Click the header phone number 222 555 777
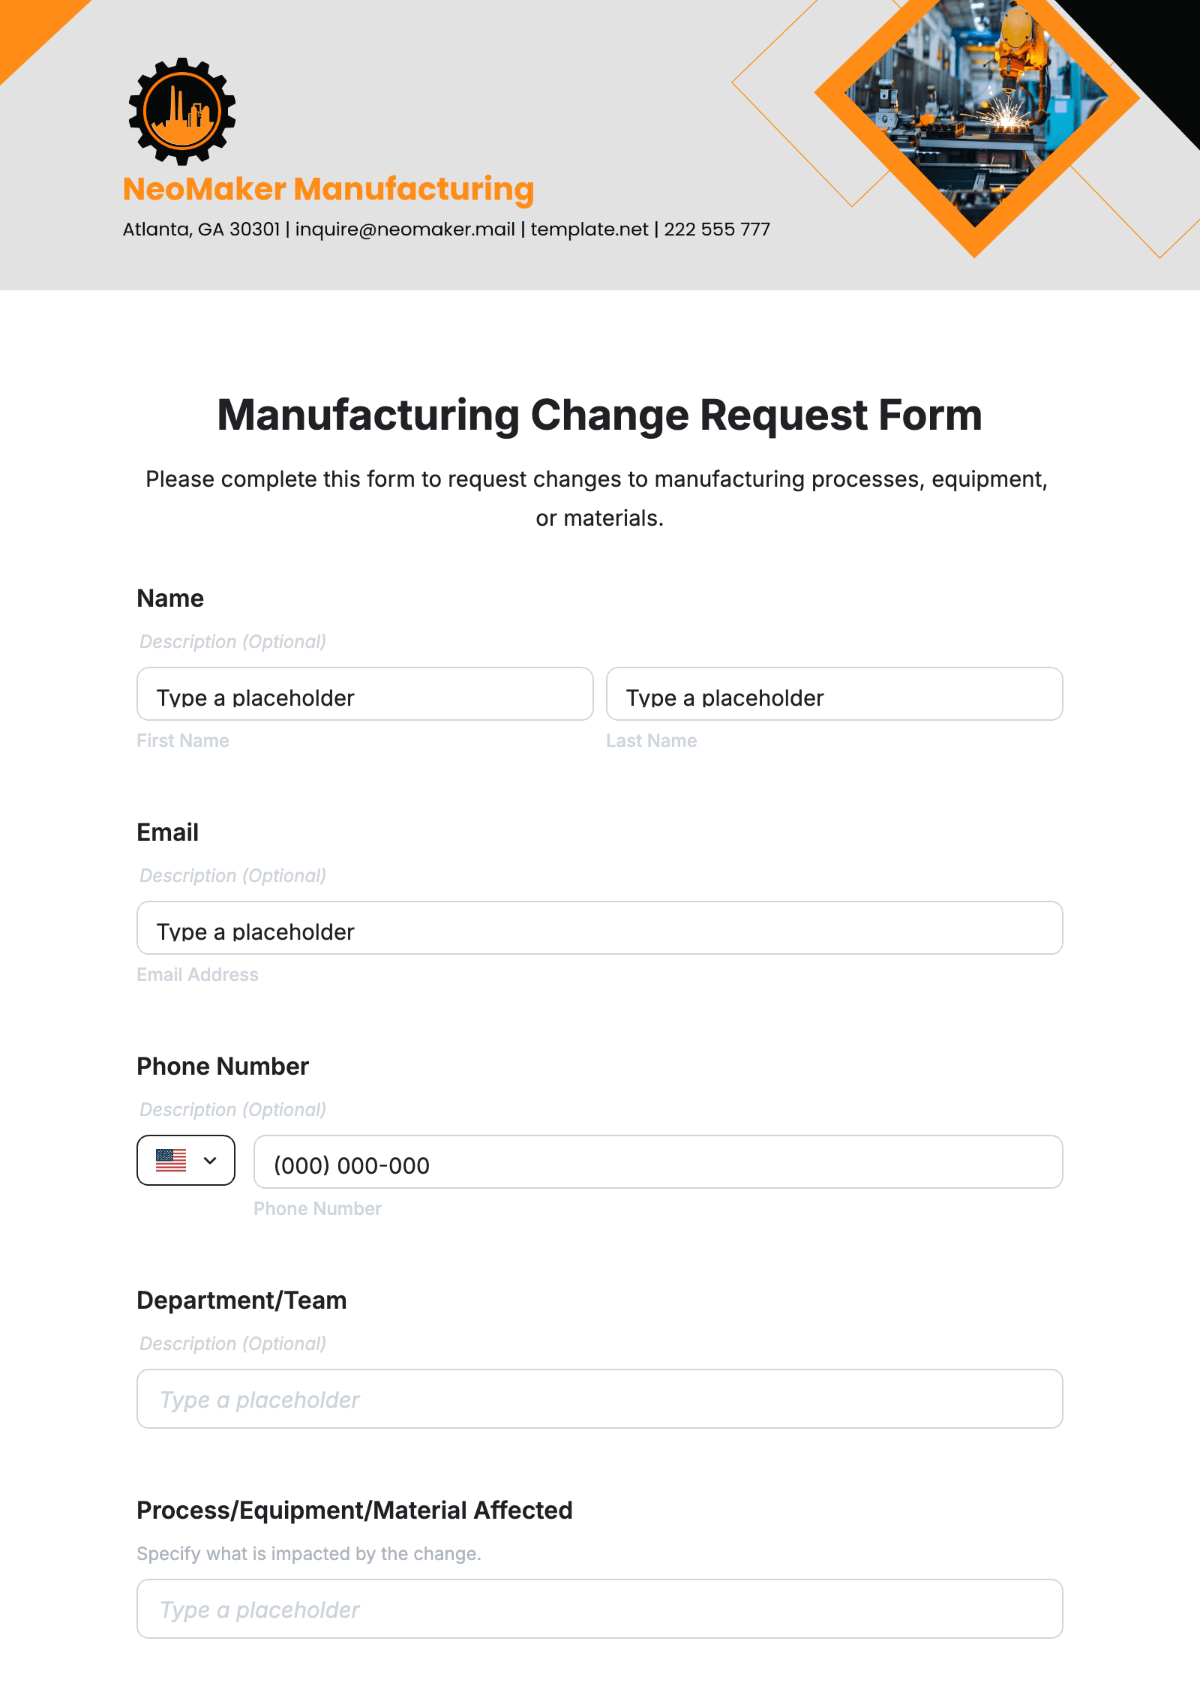This screenshot has width=1200, height=1701. point(717,229)
